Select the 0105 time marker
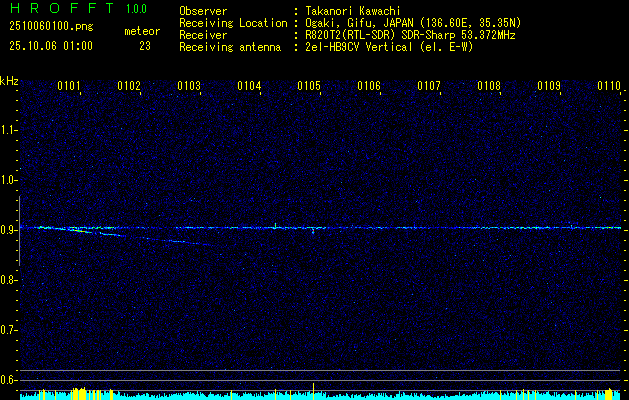Image resolution: width=629 pixels, height=400 pixels. pyautogui.click(x=309, y=86)
